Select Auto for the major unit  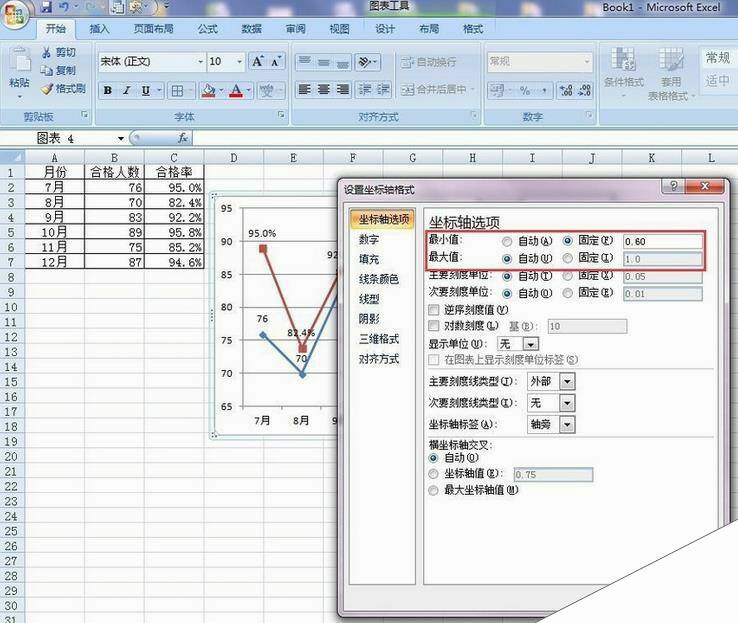[507, 276]
